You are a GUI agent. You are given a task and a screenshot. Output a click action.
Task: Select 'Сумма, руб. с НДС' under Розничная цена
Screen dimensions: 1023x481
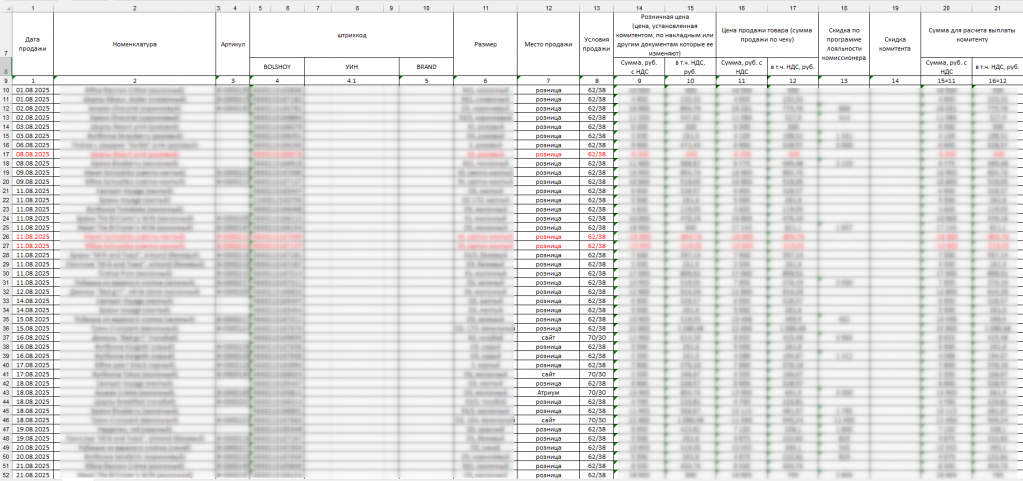click(x=639, y=67)
